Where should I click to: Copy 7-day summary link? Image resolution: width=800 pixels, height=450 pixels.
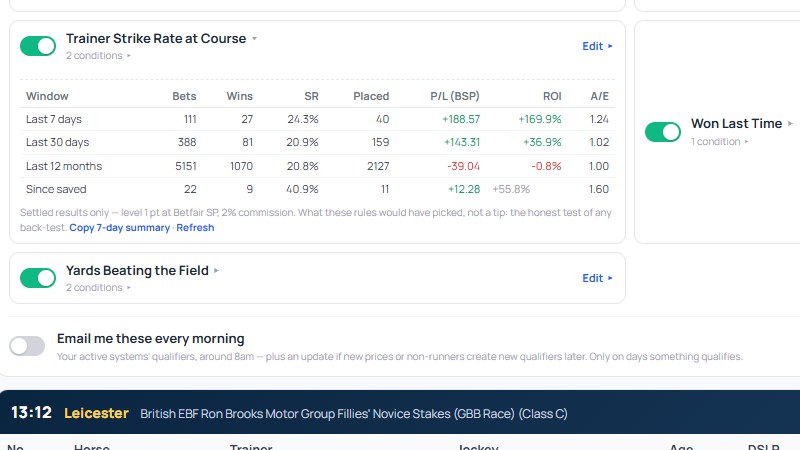[x=119, y=228]
